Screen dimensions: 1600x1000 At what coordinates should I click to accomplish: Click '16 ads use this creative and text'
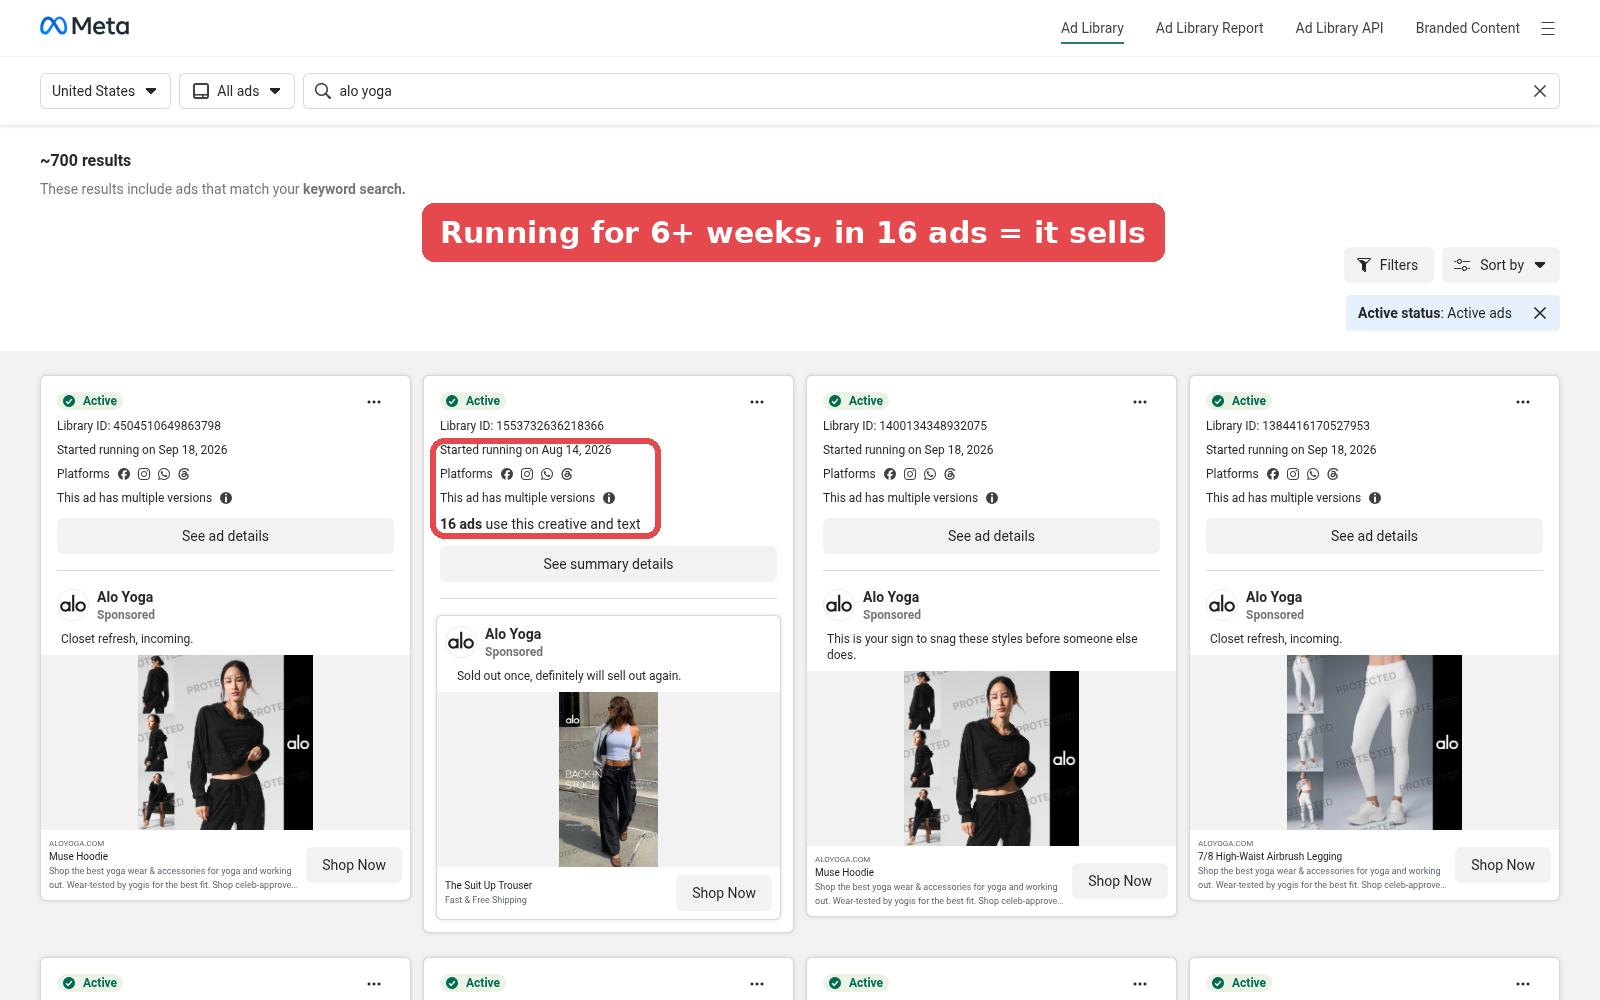pyautogui.click(x=540, y=524)
